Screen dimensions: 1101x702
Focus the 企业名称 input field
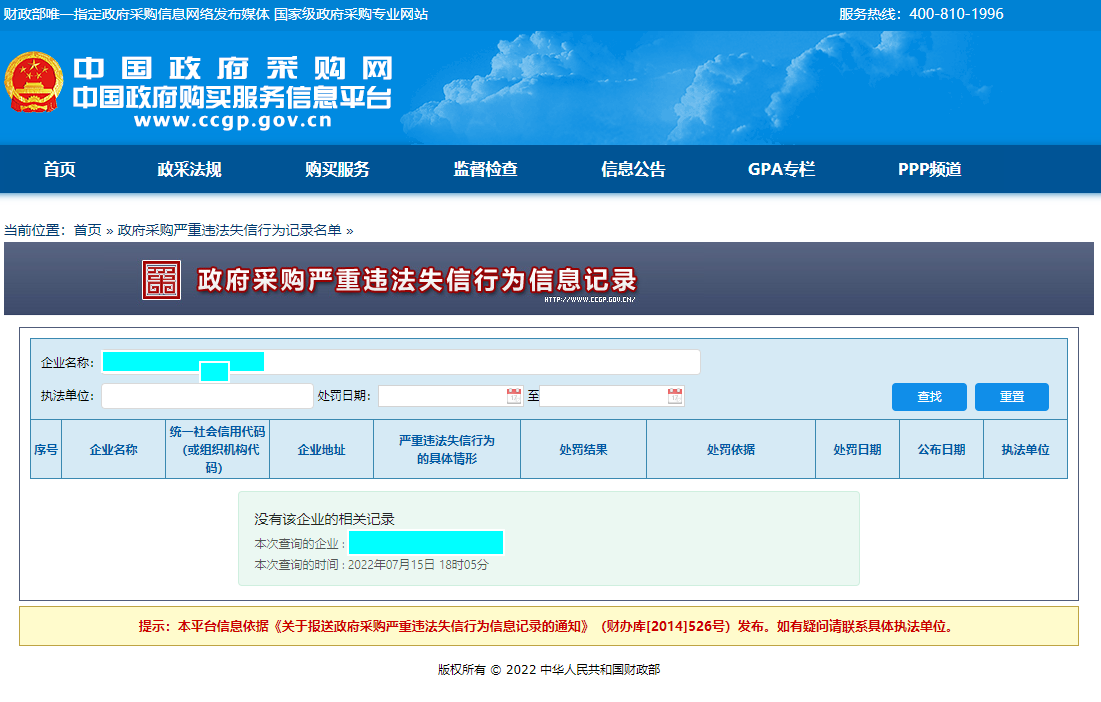pyautogui.click(x=401, y=362)
